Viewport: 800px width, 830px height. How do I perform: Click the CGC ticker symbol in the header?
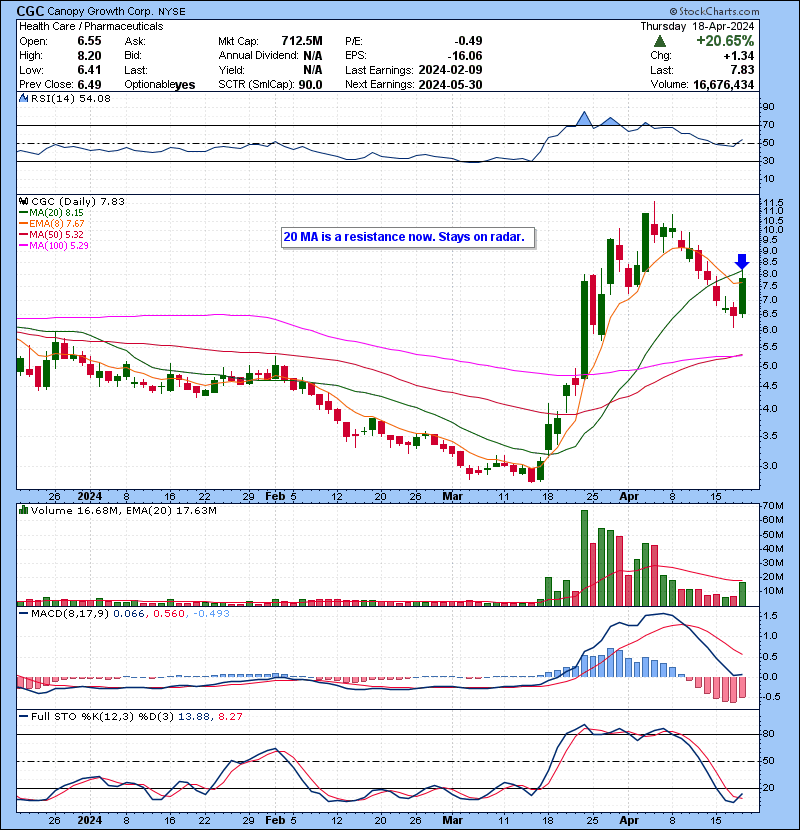point(30,11)
